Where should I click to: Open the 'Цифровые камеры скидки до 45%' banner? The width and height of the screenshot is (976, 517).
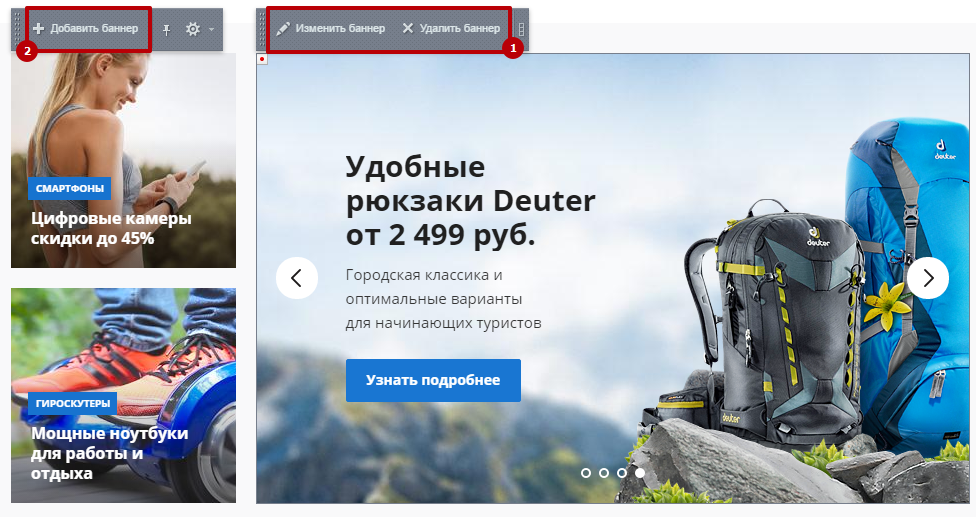click(x=123, y=161)
